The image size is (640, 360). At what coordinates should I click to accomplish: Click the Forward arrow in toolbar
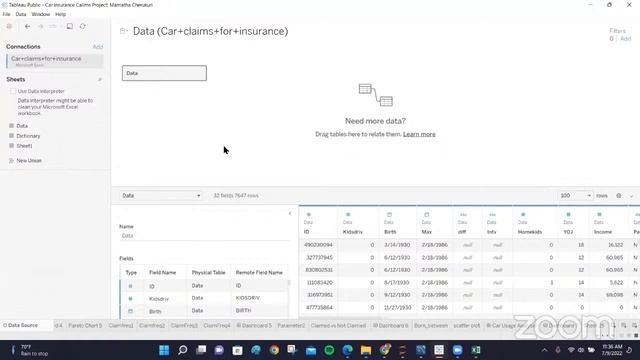coord(40,26)
